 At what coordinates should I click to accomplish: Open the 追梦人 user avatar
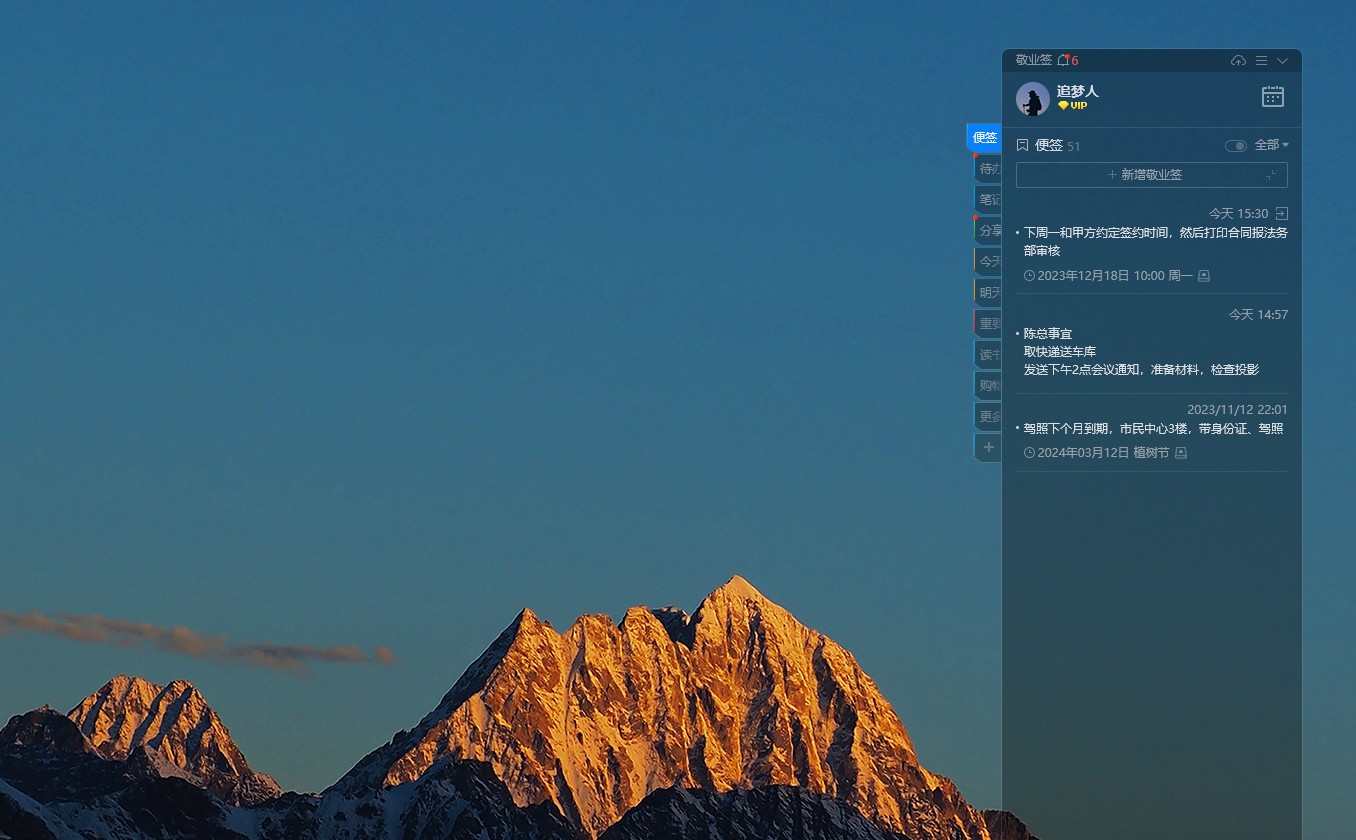click(1033, 99)
